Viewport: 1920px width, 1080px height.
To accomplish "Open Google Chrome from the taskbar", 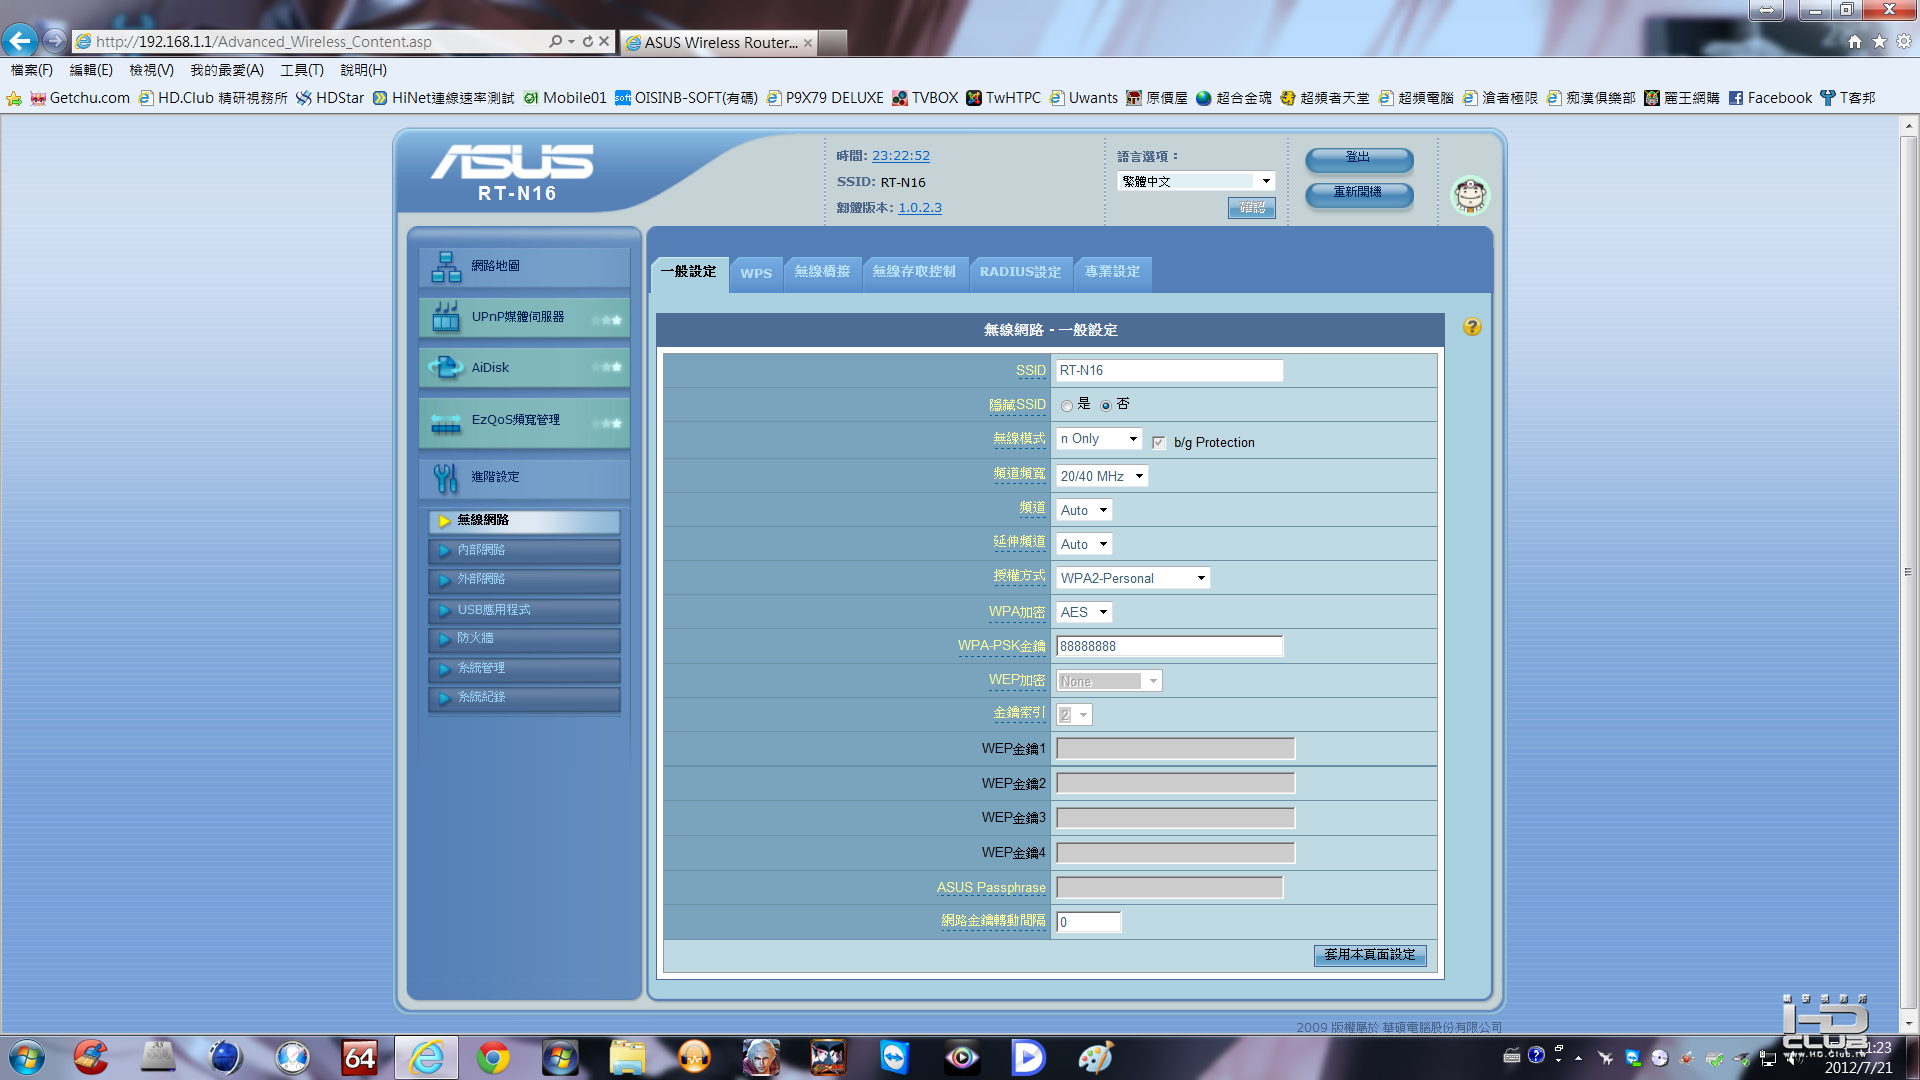I will [x=493, y=1057].
